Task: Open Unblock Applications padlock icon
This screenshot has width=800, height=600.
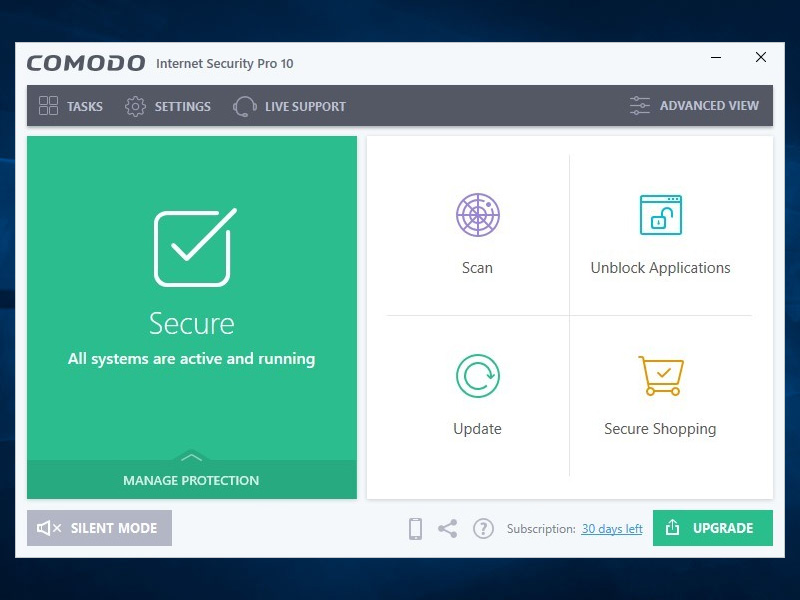Action: [660, 215]
